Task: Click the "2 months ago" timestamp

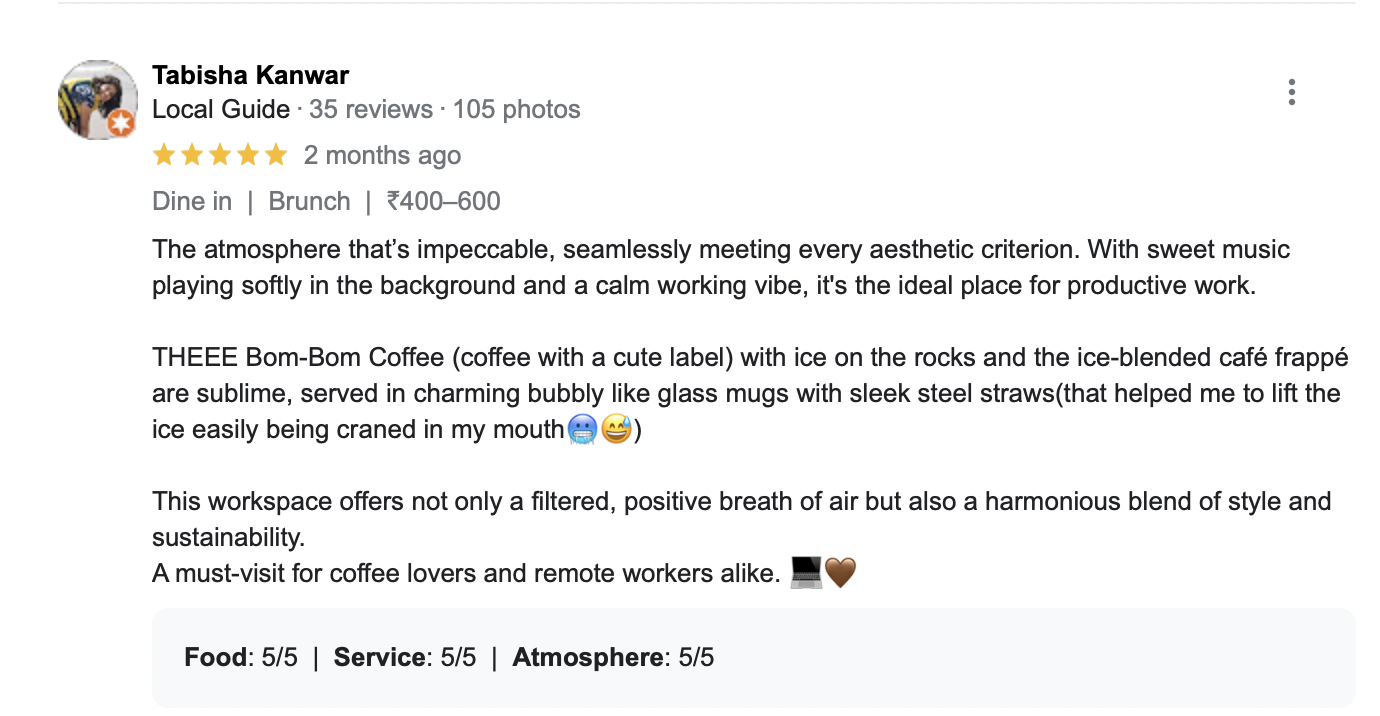Action: click(382, 155)
